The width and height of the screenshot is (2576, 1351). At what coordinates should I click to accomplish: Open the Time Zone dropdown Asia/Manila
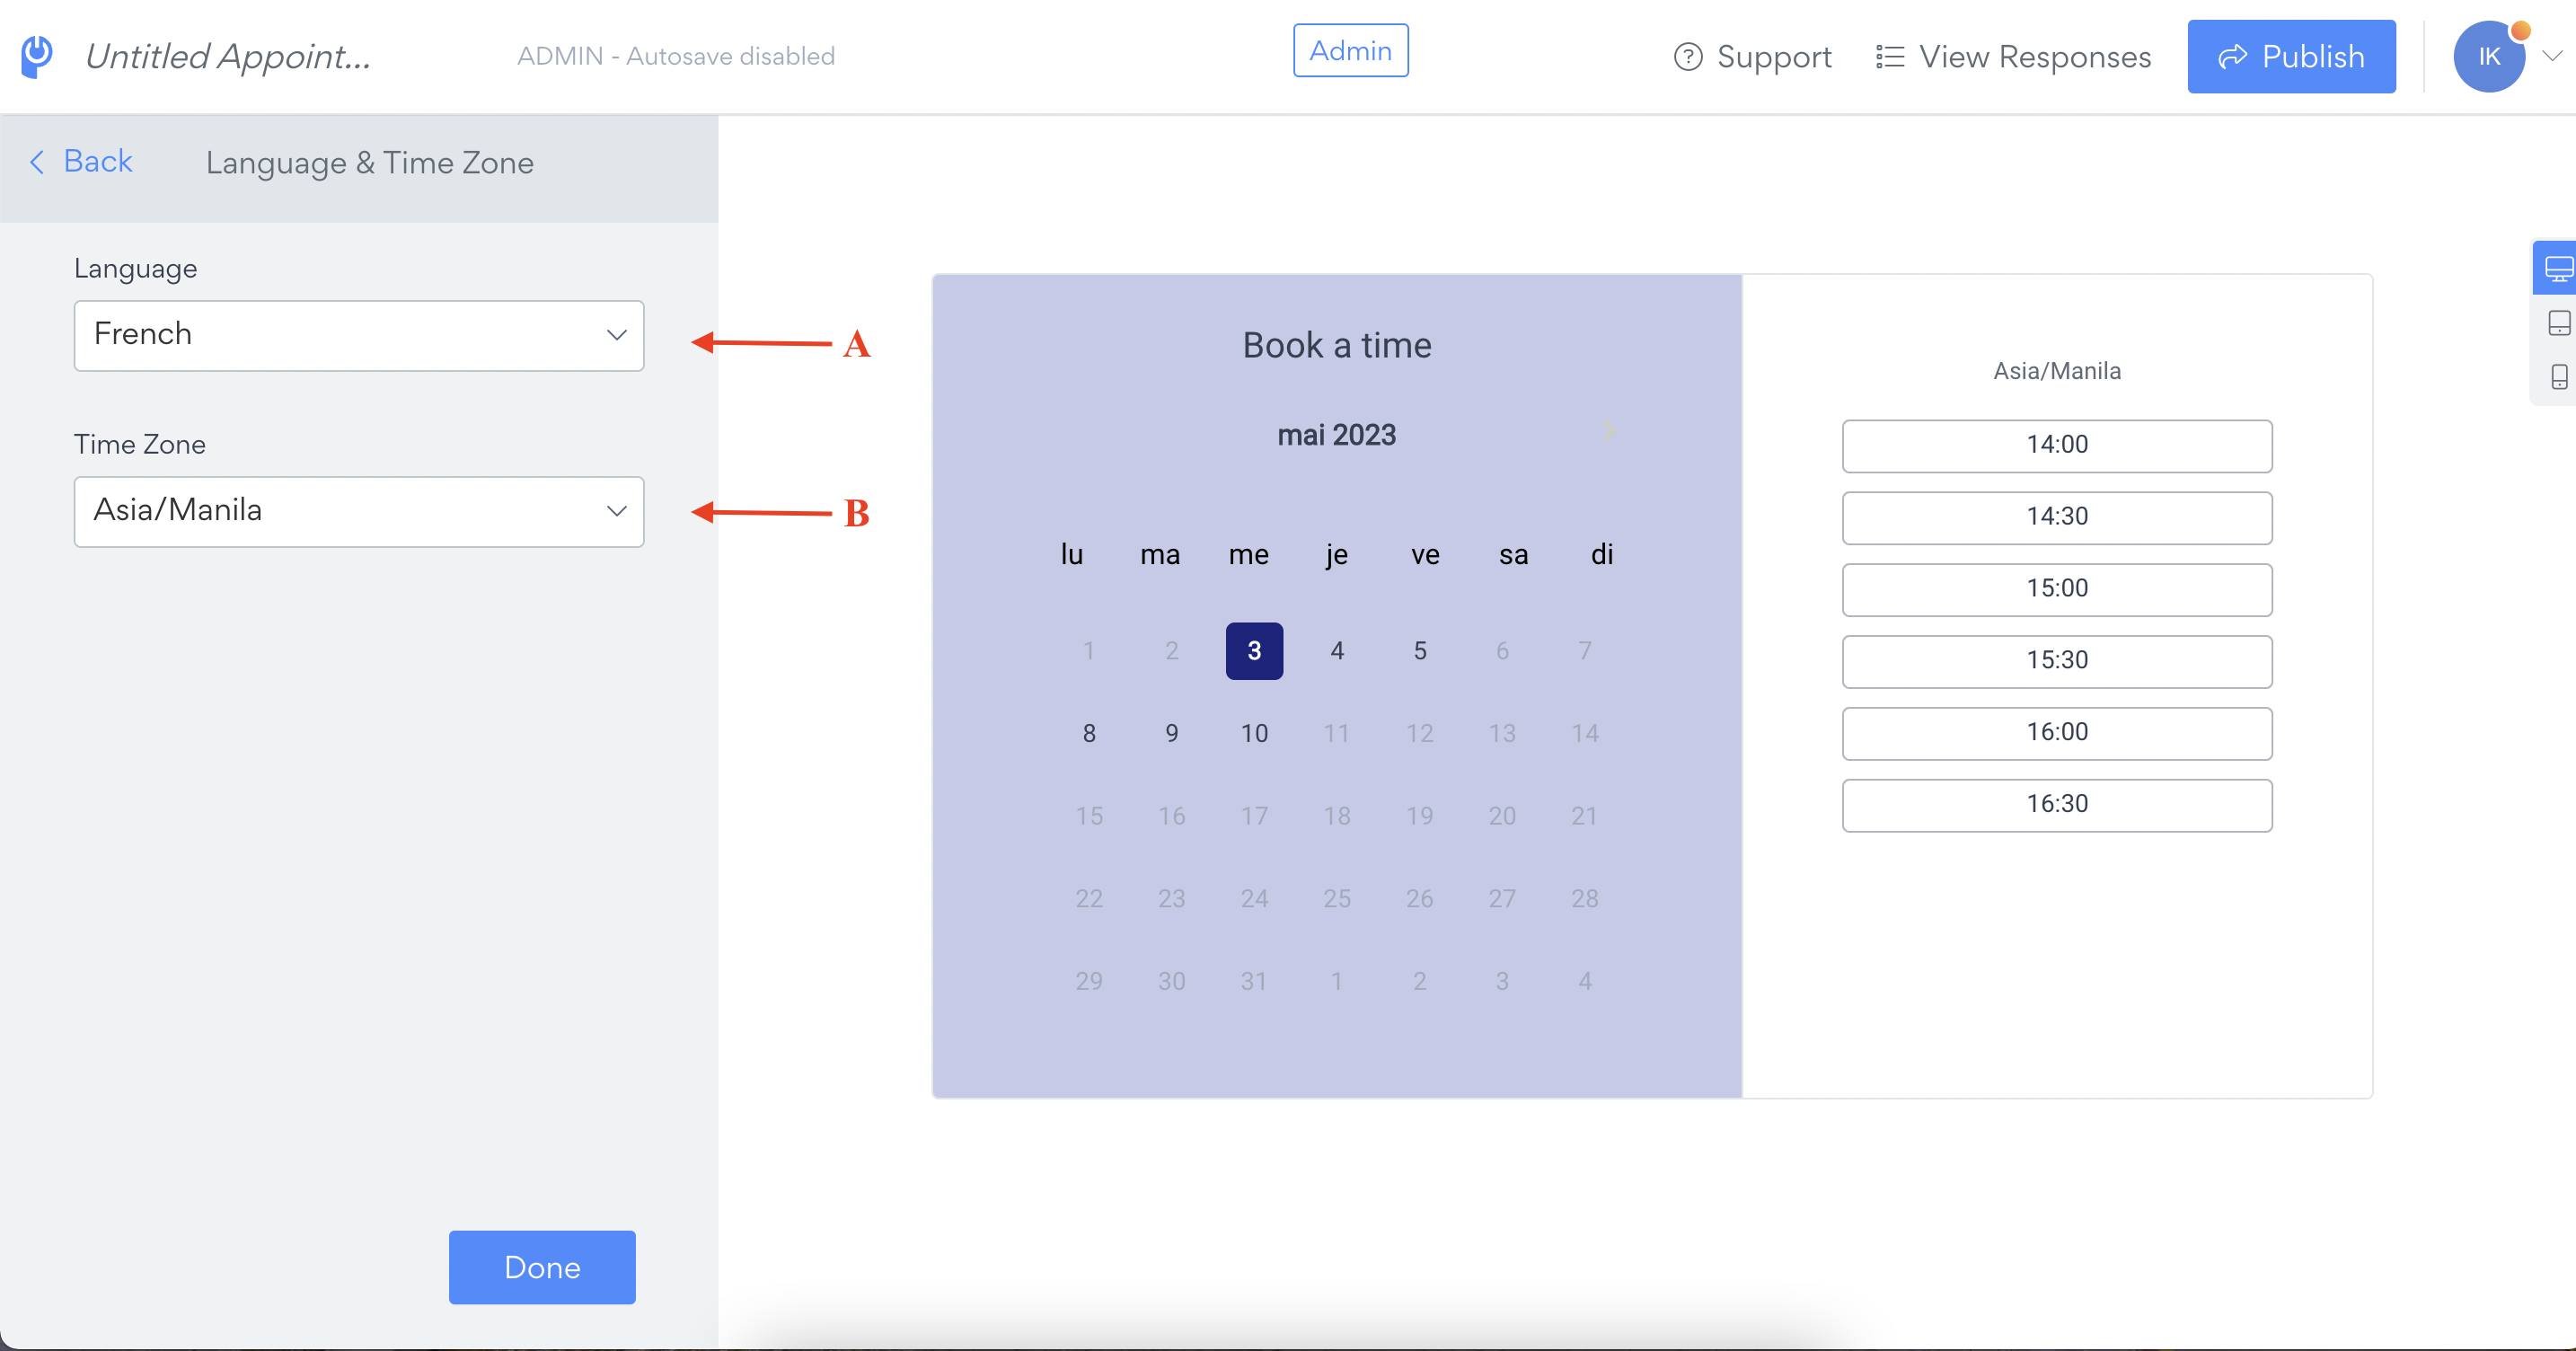(359, 512)
